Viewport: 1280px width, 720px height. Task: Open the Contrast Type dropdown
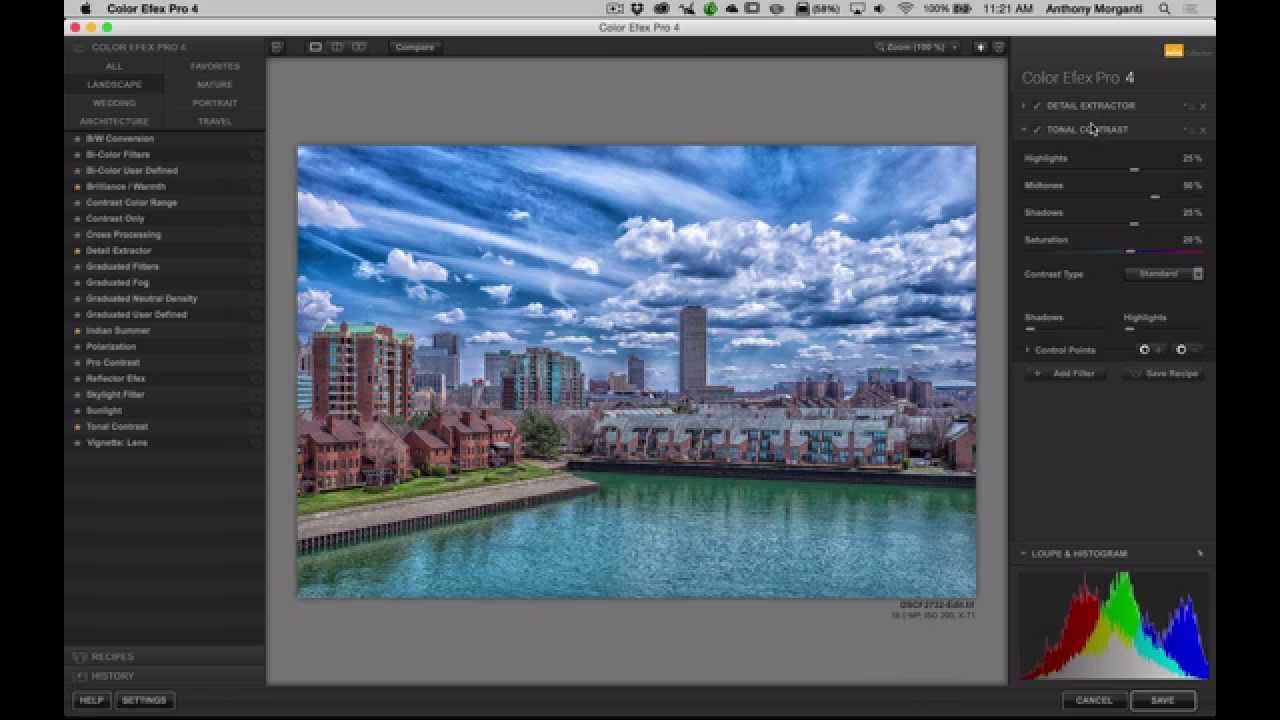coord(1165,274)
